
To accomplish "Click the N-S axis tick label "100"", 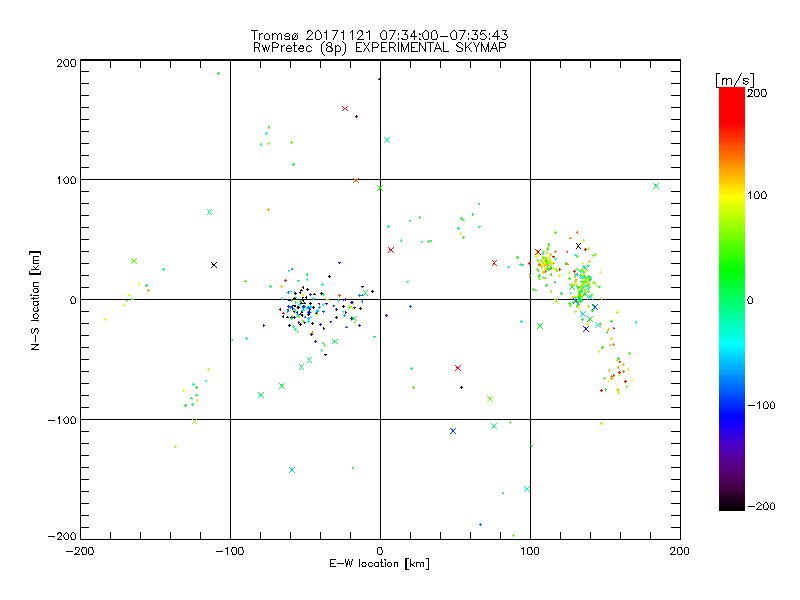I will (x=66, y=180).
